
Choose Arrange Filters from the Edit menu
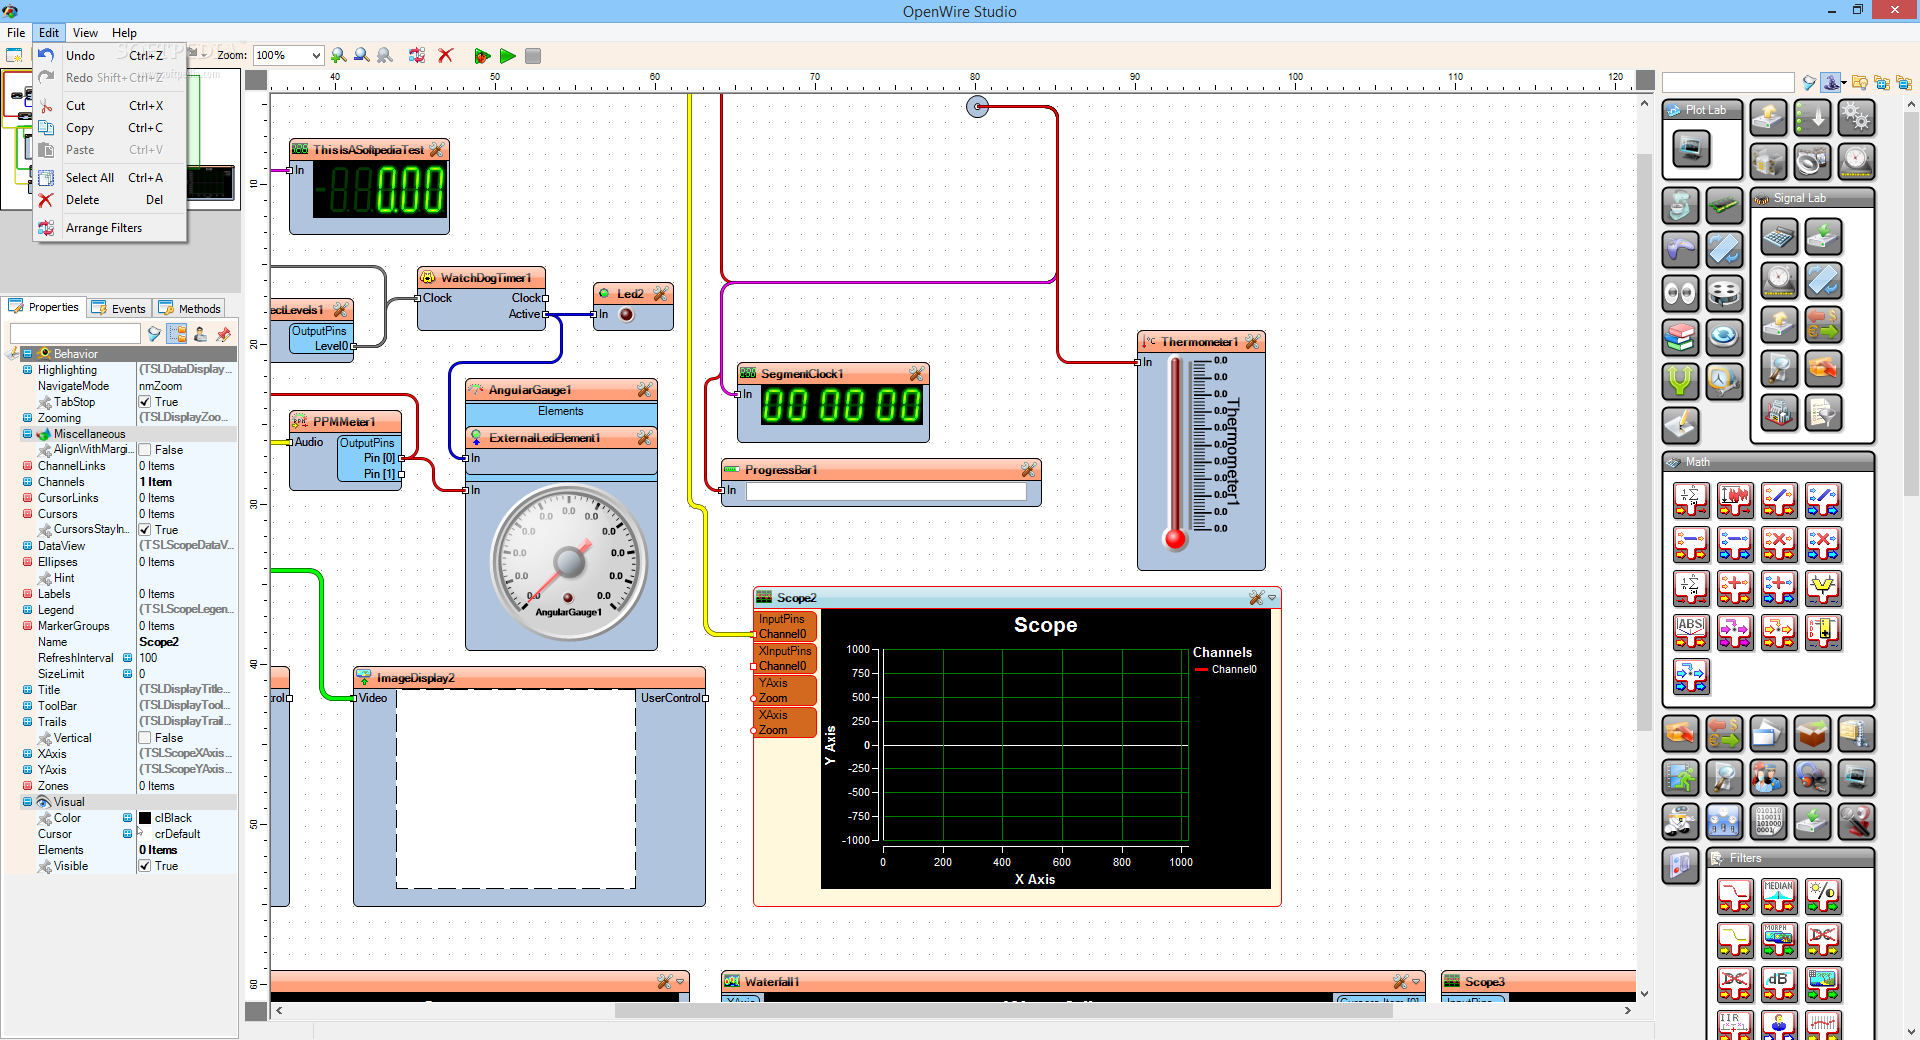tap(110, 228)
